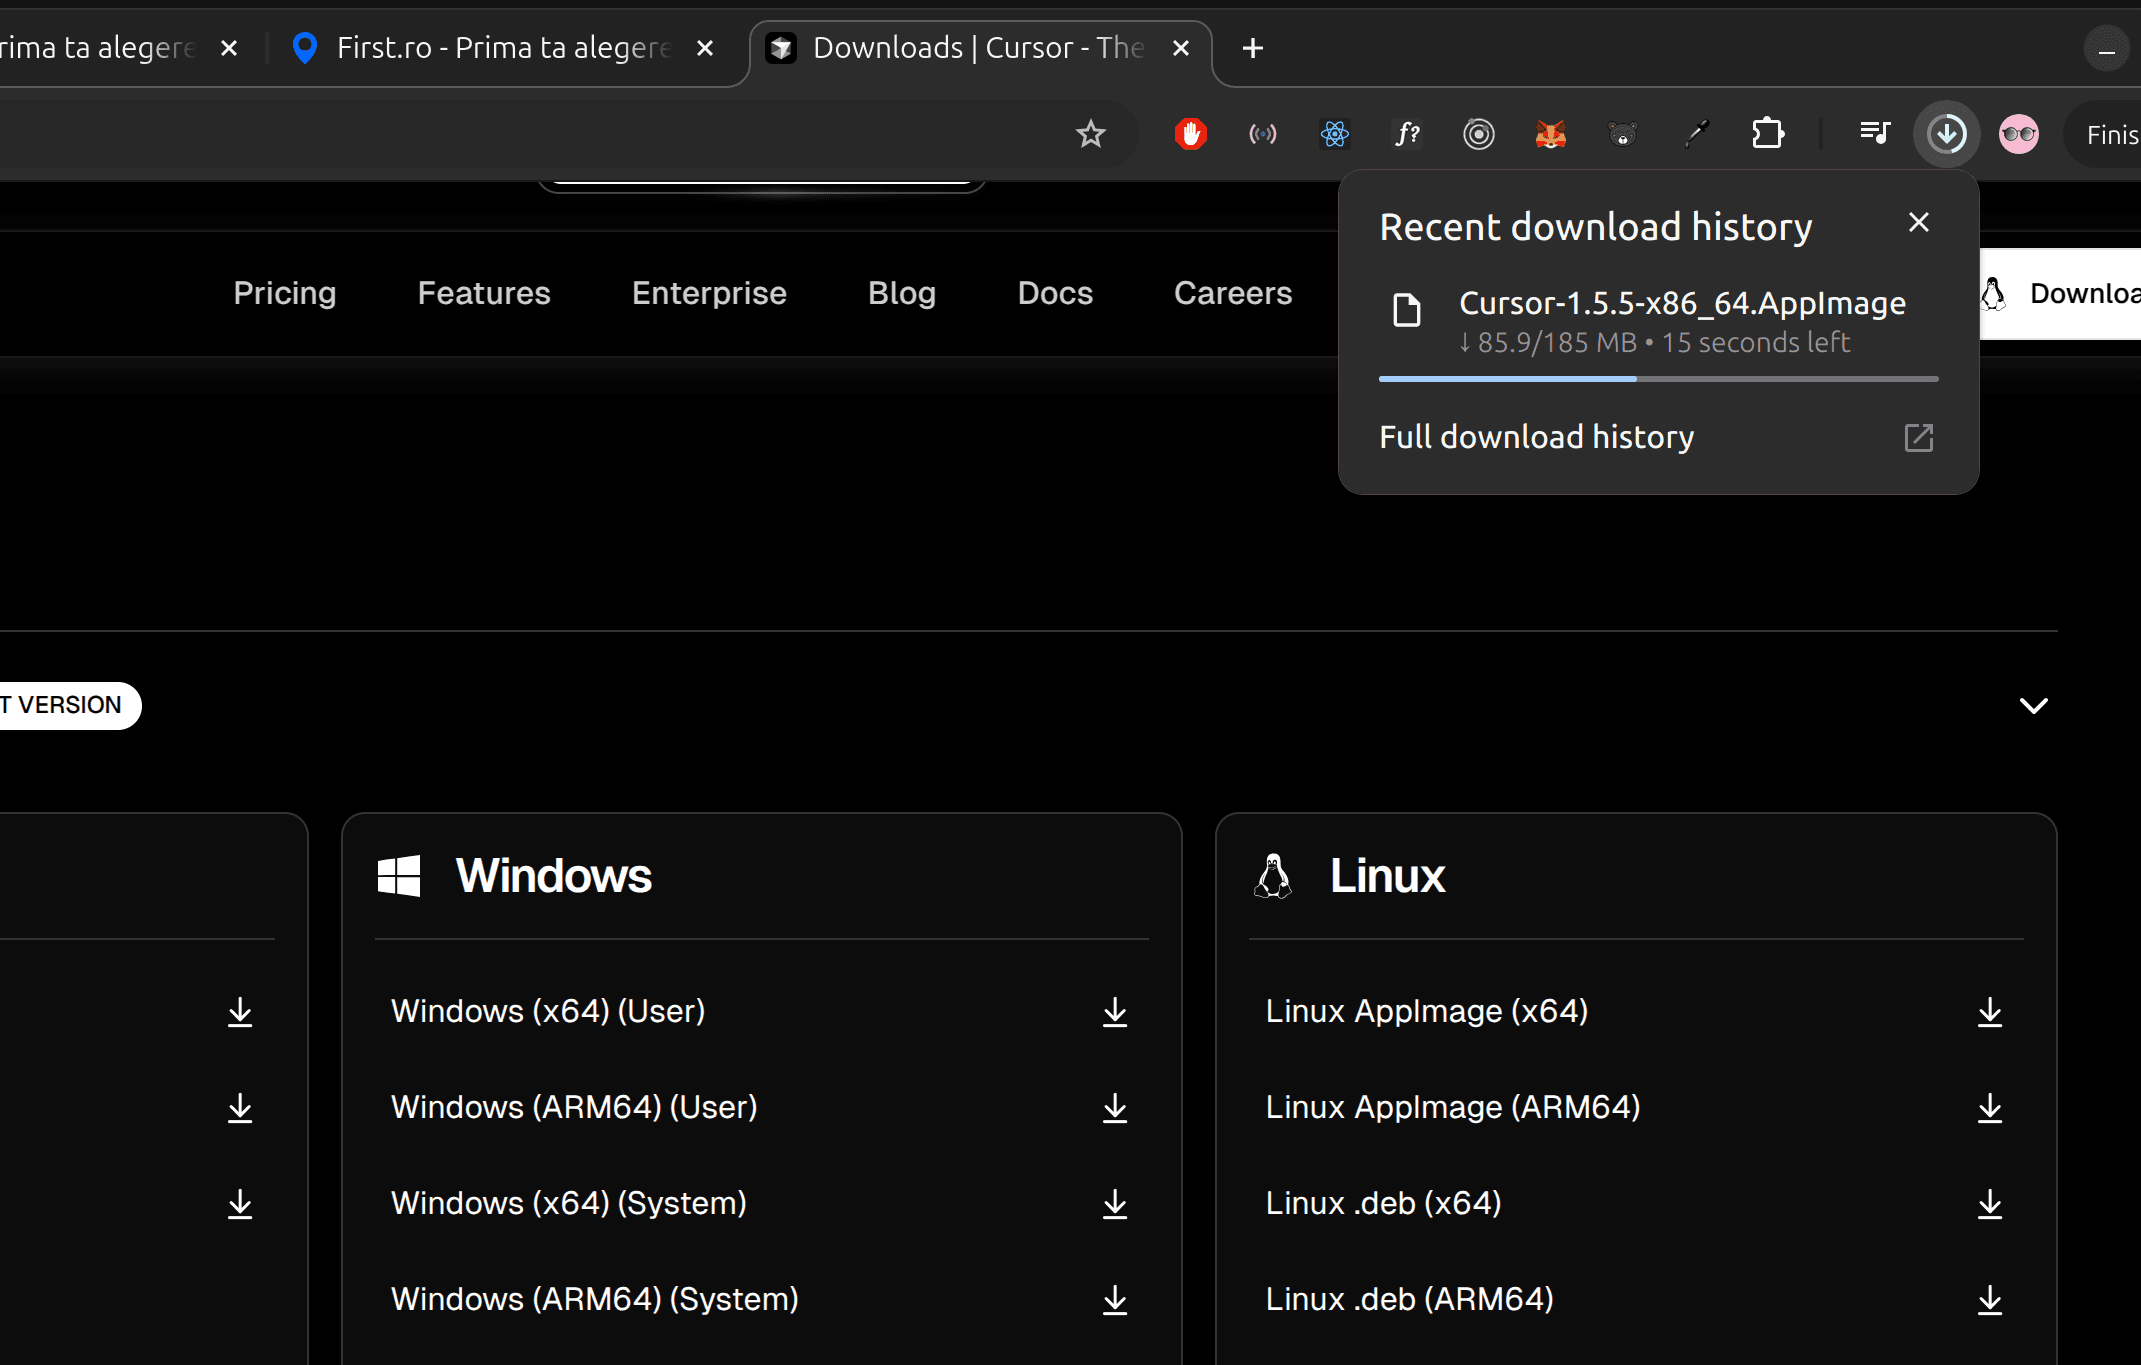Open the MetaMask fox extension
This screenshot has height=1365, width=2141.
(1550, 134)
